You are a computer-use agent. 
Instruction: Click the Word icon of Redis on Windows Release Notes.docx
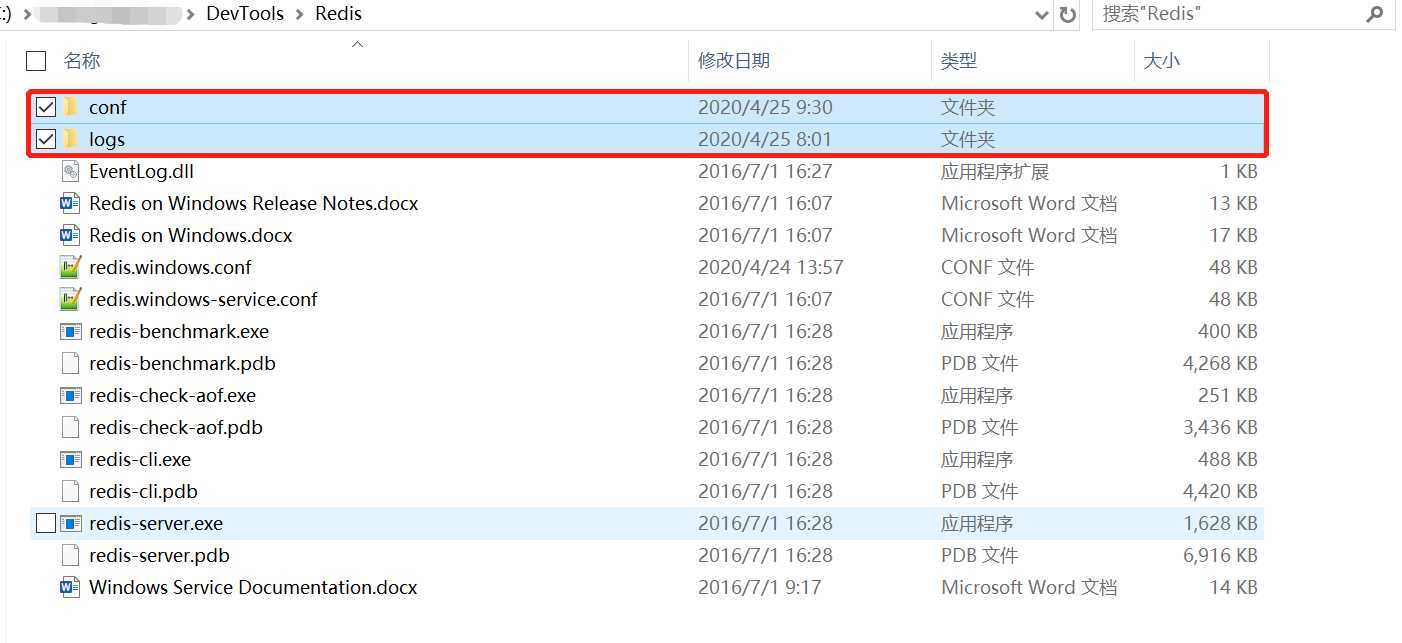point(70,203)
